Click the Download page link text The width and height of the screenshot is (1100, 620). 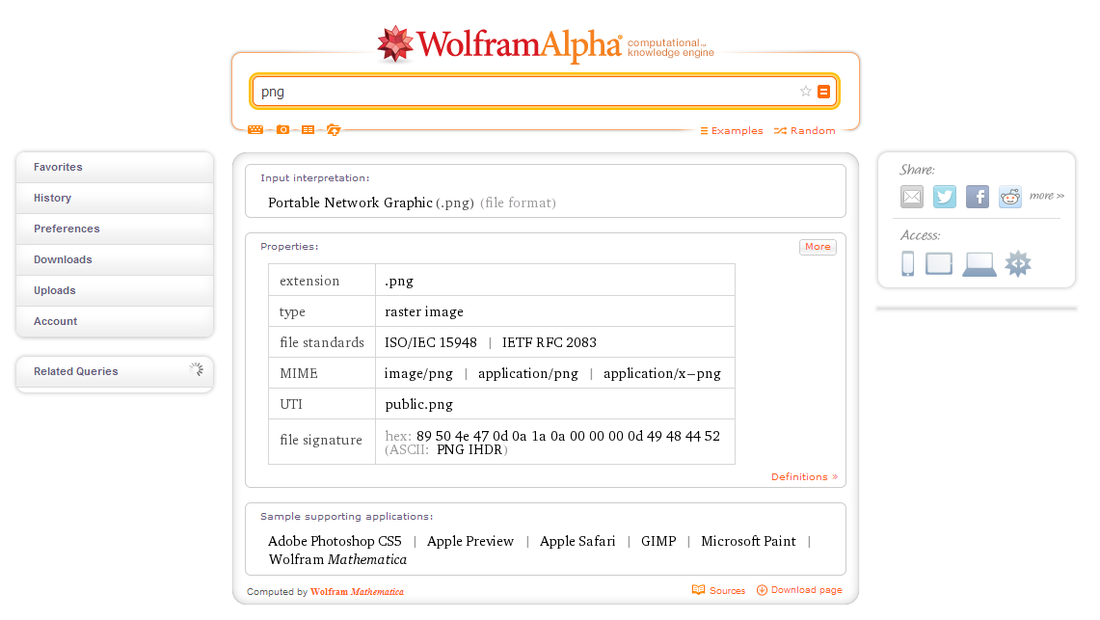[807, 590]
